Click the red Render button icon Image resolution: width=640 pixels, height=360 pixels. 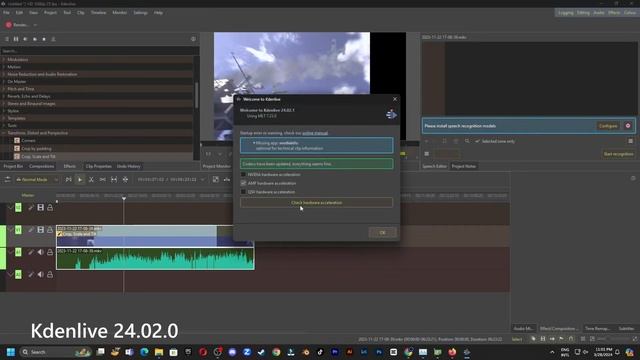[x=9, y=25]
